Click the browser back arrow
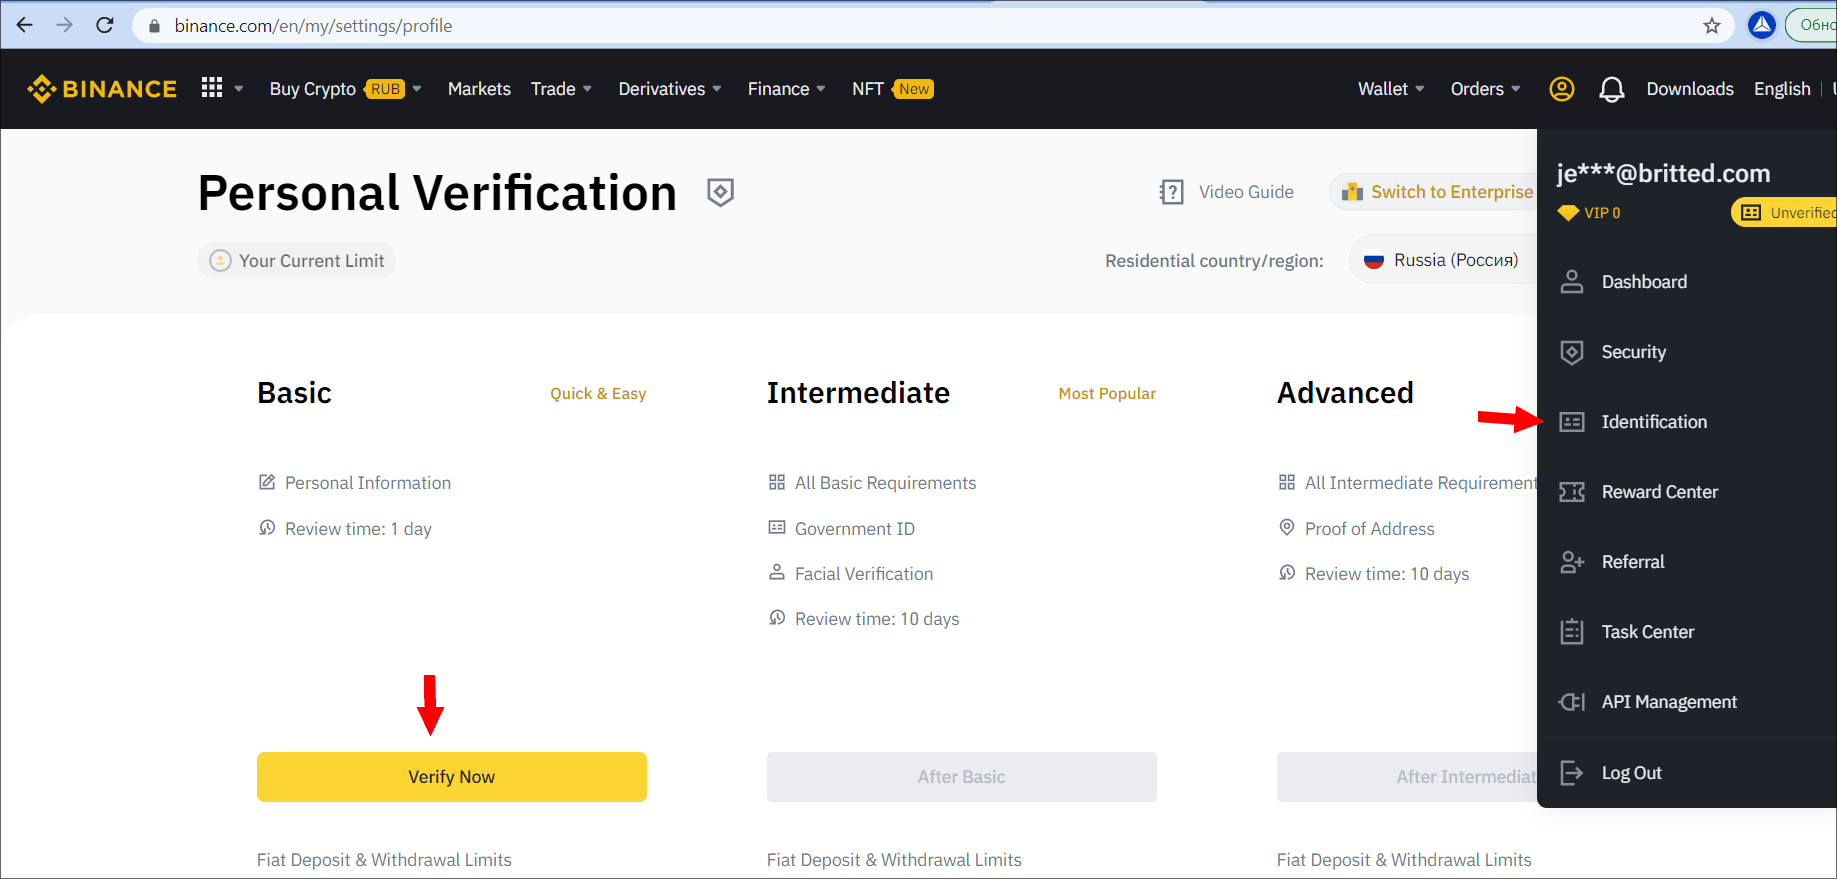Screen dimensions: 1837x879 point(25,25)
